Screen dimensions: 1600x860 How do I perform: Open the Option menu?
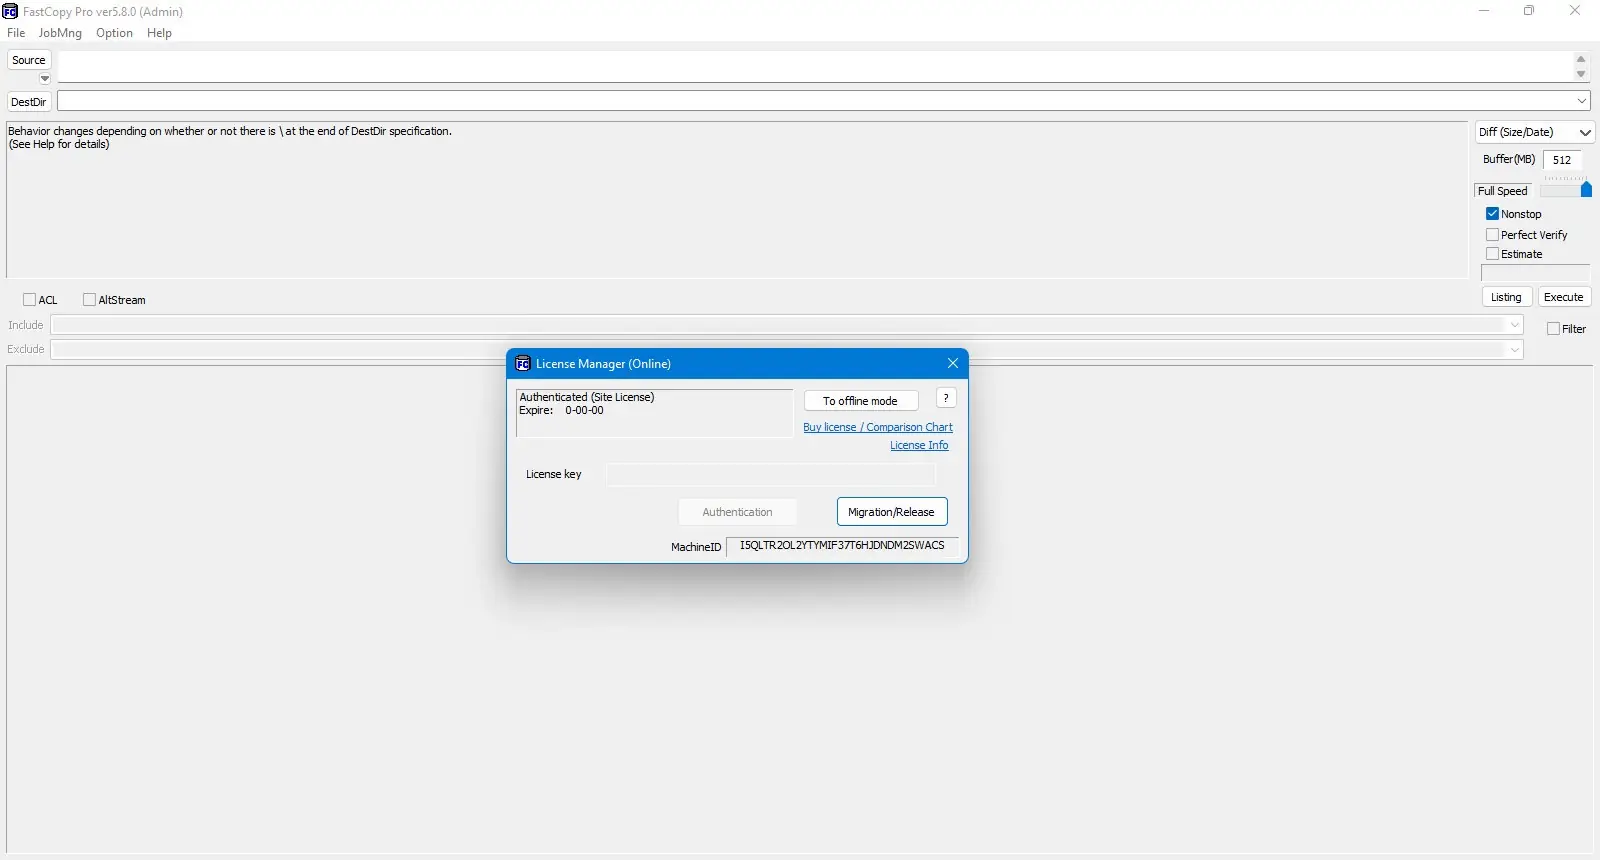[x=114, y=33]
